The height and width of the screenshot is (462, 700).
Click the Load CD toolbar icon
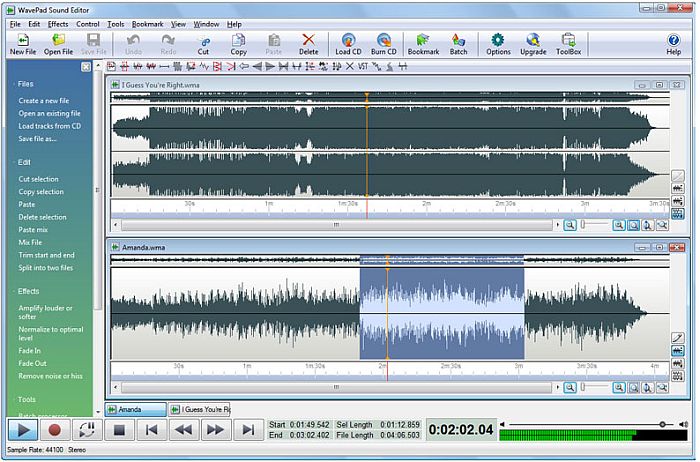pos(348,43)
